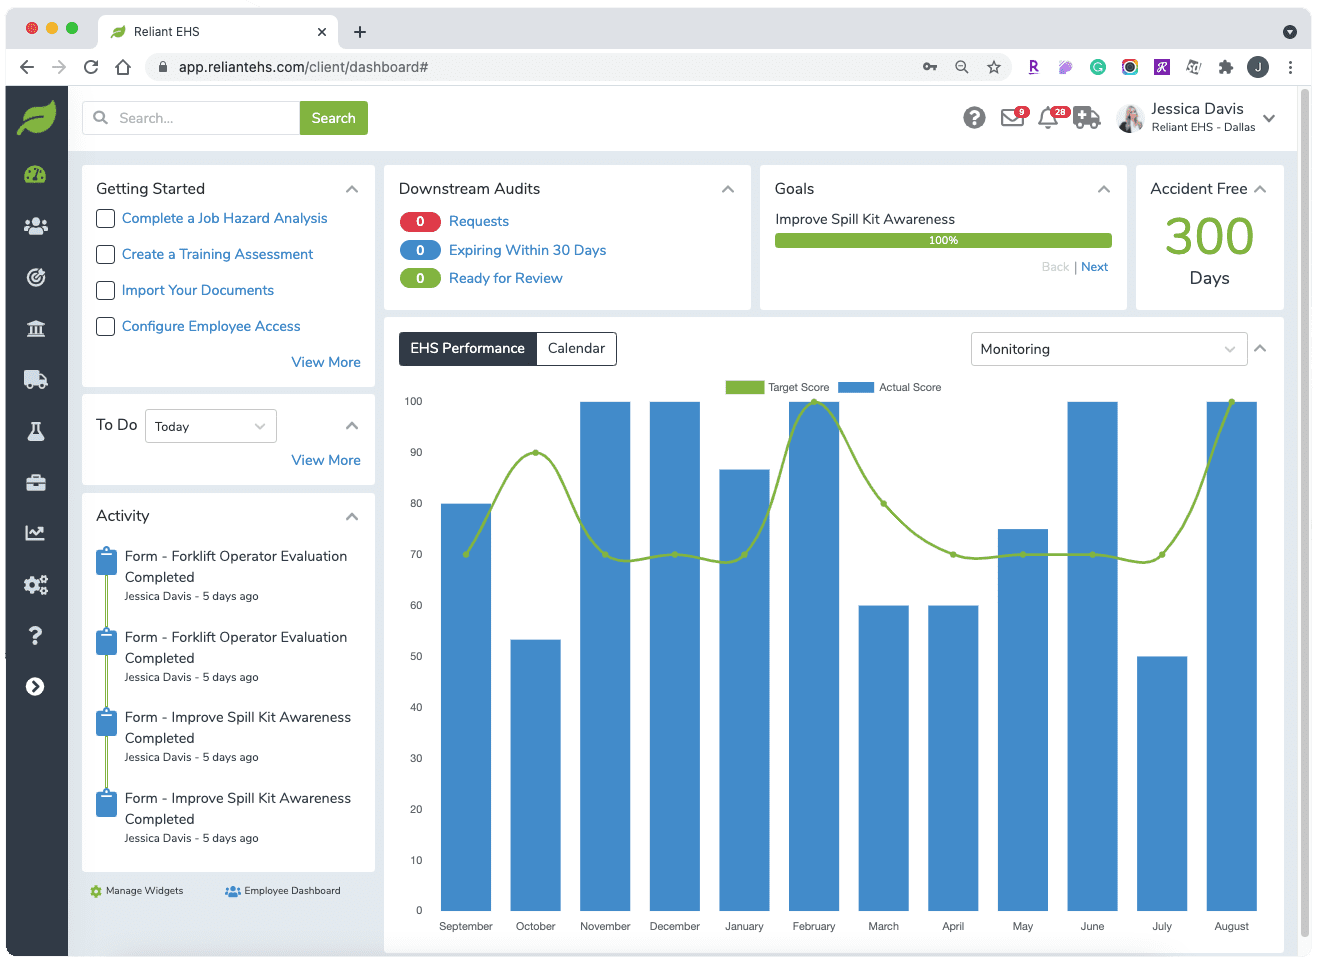Click the browser address bar URL
Screen dimensions: 1323x963
(x=304, y=67)
